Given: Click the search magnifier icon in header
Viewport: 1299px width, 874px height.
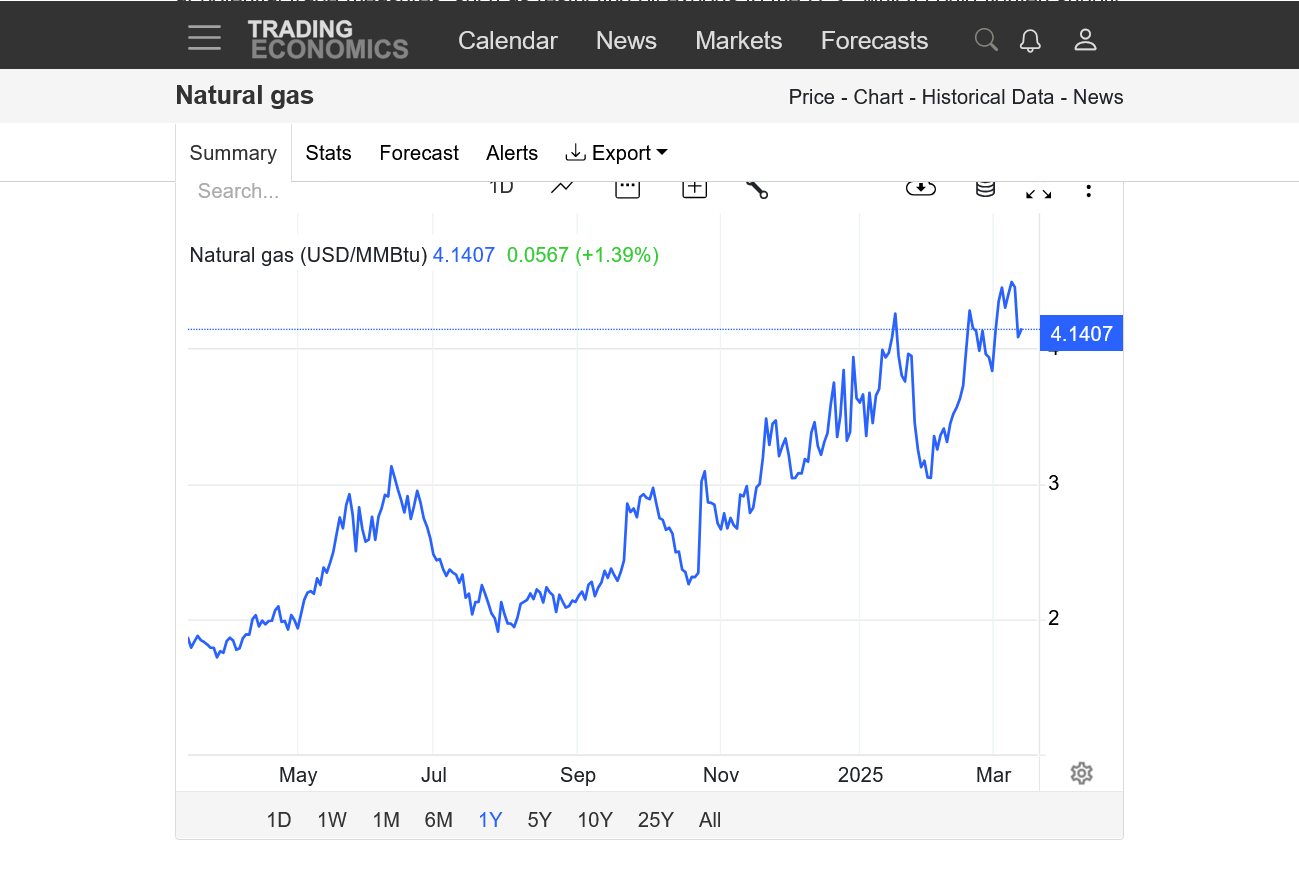Looking at the screenshot, I should pyautogui.click(x=986, y=40).
